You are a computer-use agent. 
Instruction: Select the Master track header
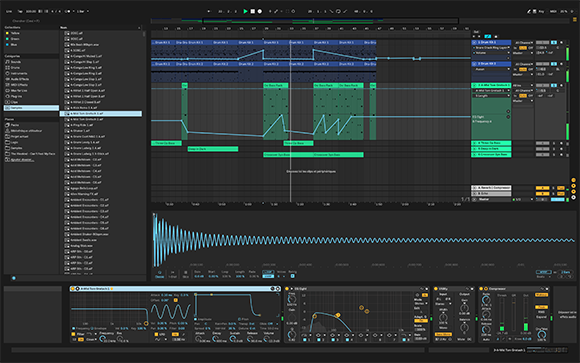point(491,199)
